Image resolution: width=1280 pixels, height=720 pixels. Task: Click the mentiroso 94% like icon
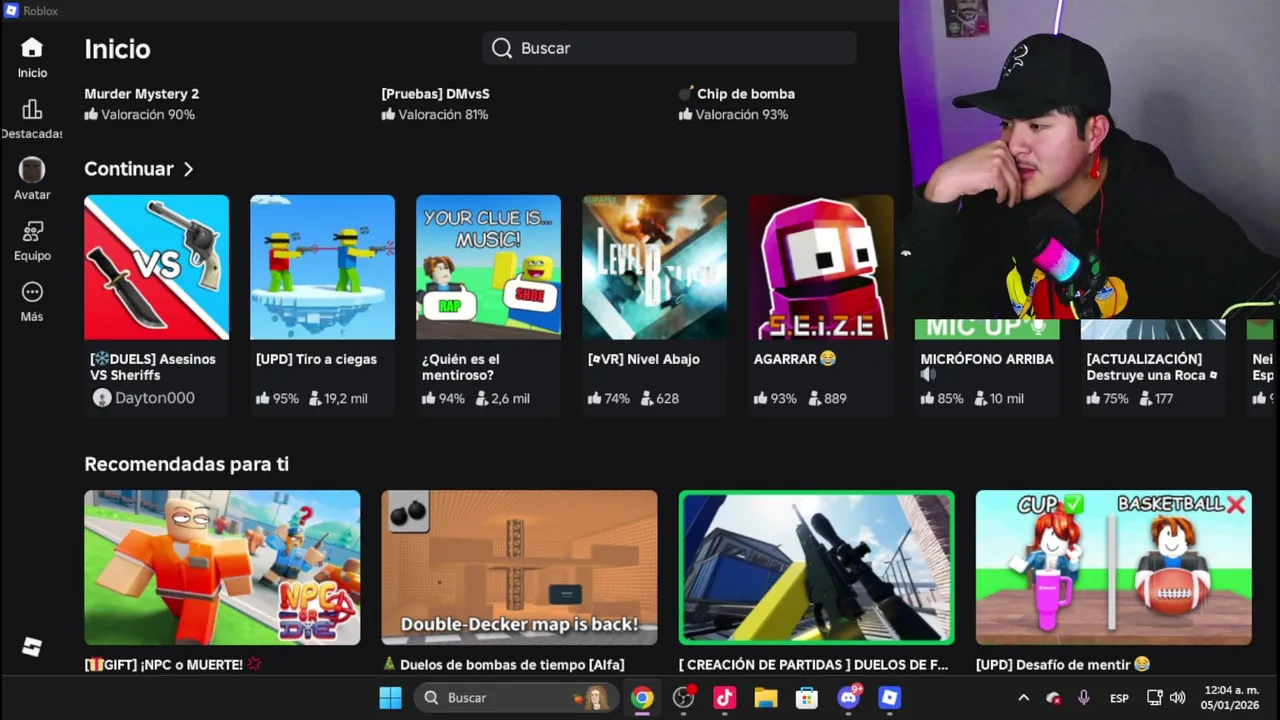[x=428, y=398]
